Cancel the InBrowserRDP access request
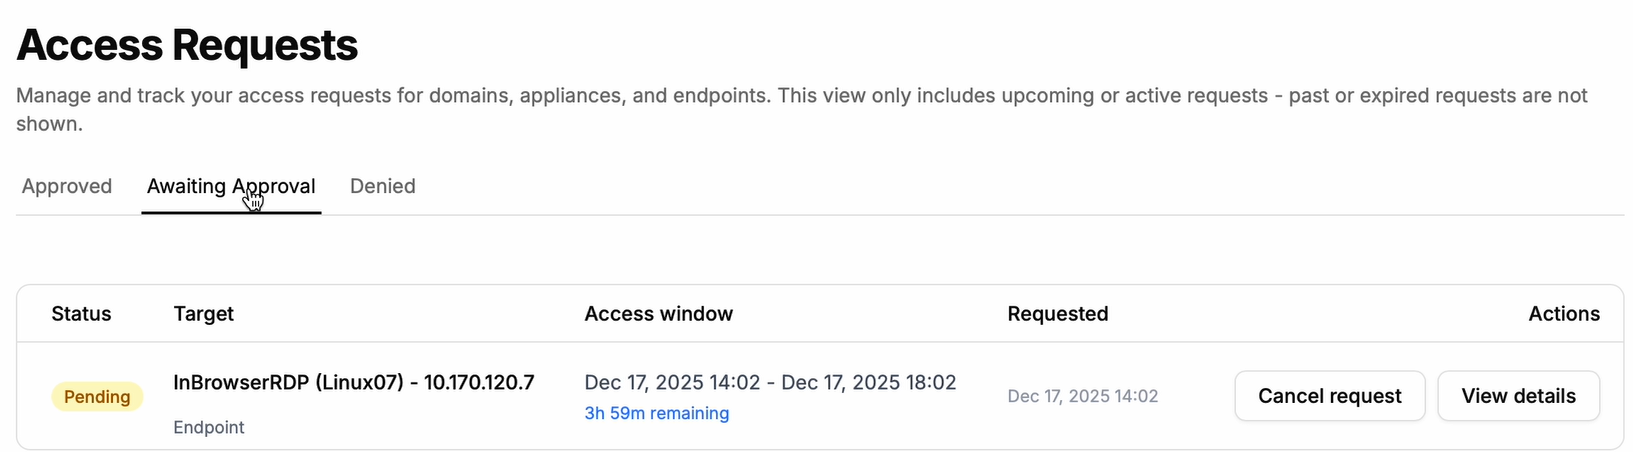 (1329, 396)
